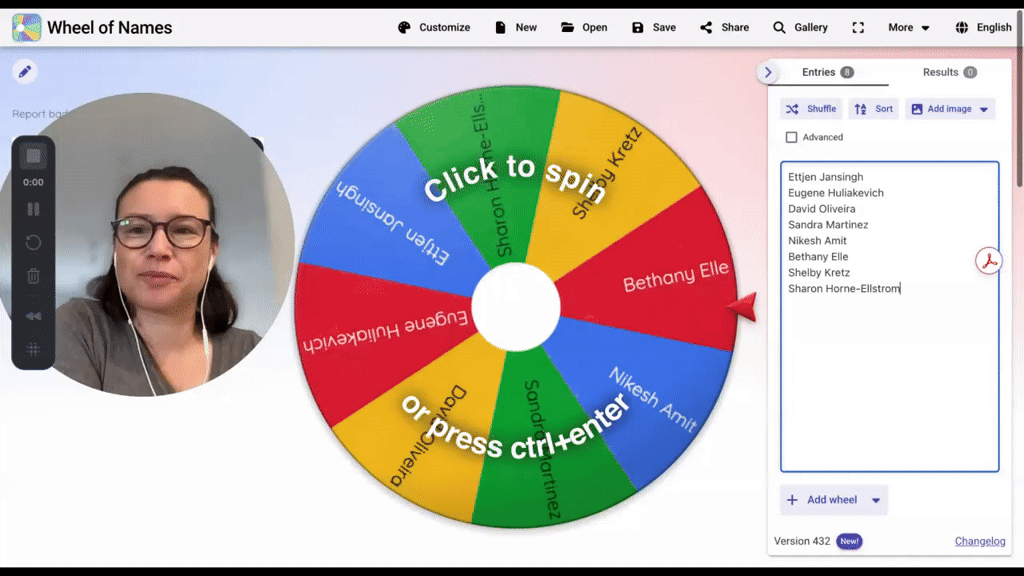This screenshot has height=576, width=1024.
Task: Open the Add wheel dropdown arrow
Action: 876,500
